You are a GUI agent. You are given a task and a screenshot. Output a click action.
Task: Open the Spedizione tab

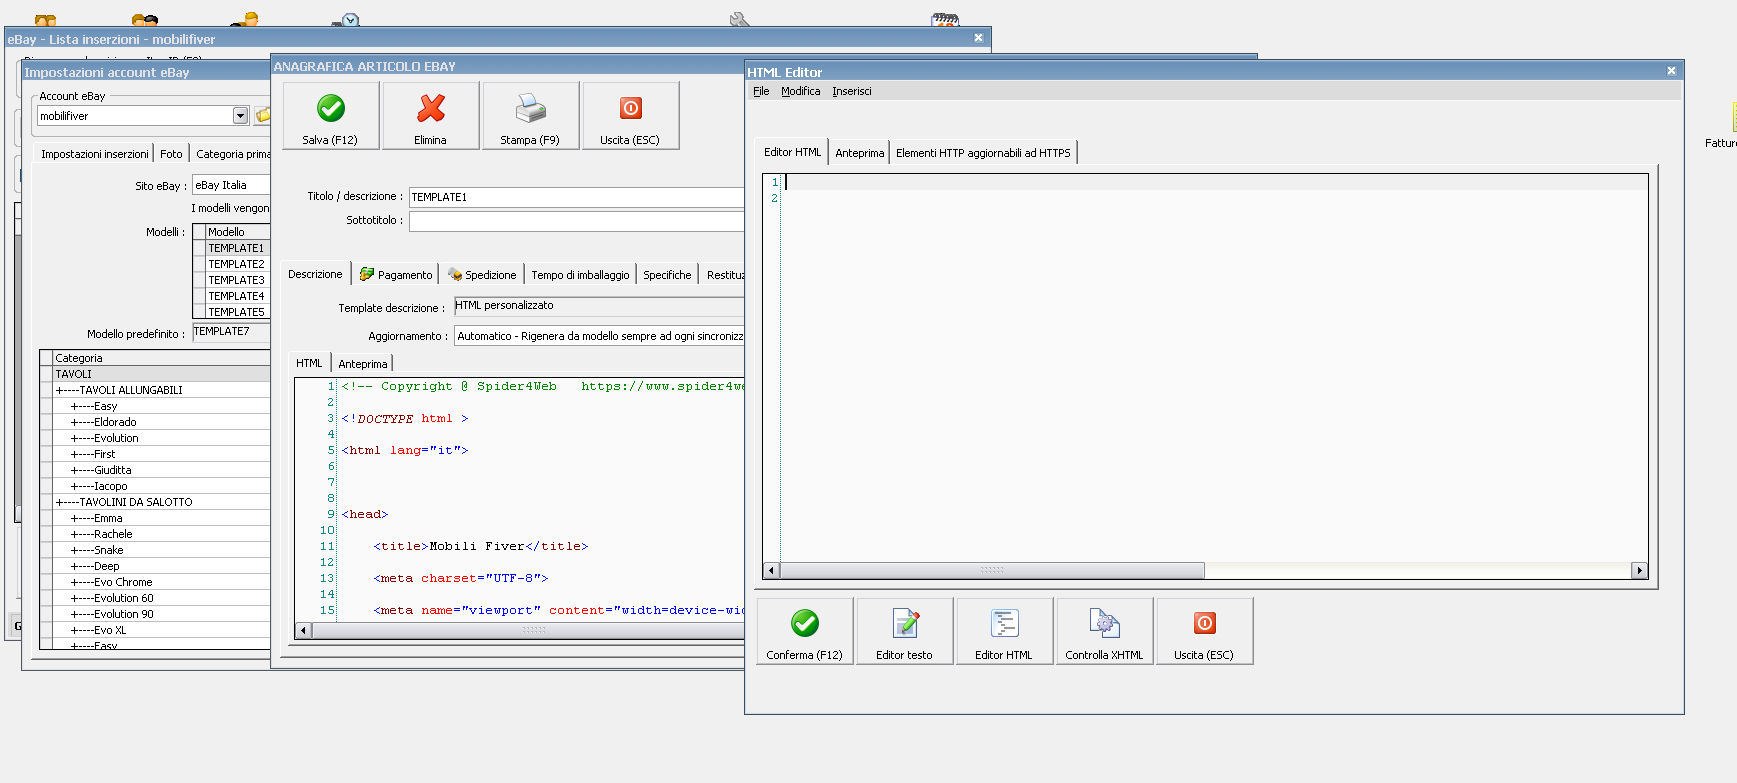482,275
